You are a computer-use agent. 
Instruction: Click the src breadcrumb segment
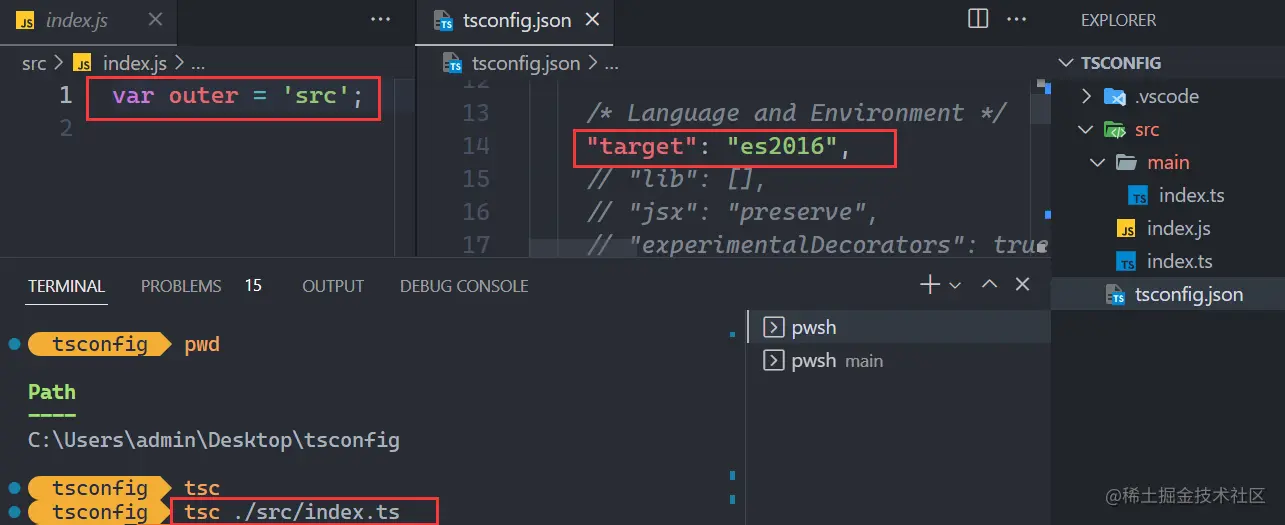click(x=34, y=63)
